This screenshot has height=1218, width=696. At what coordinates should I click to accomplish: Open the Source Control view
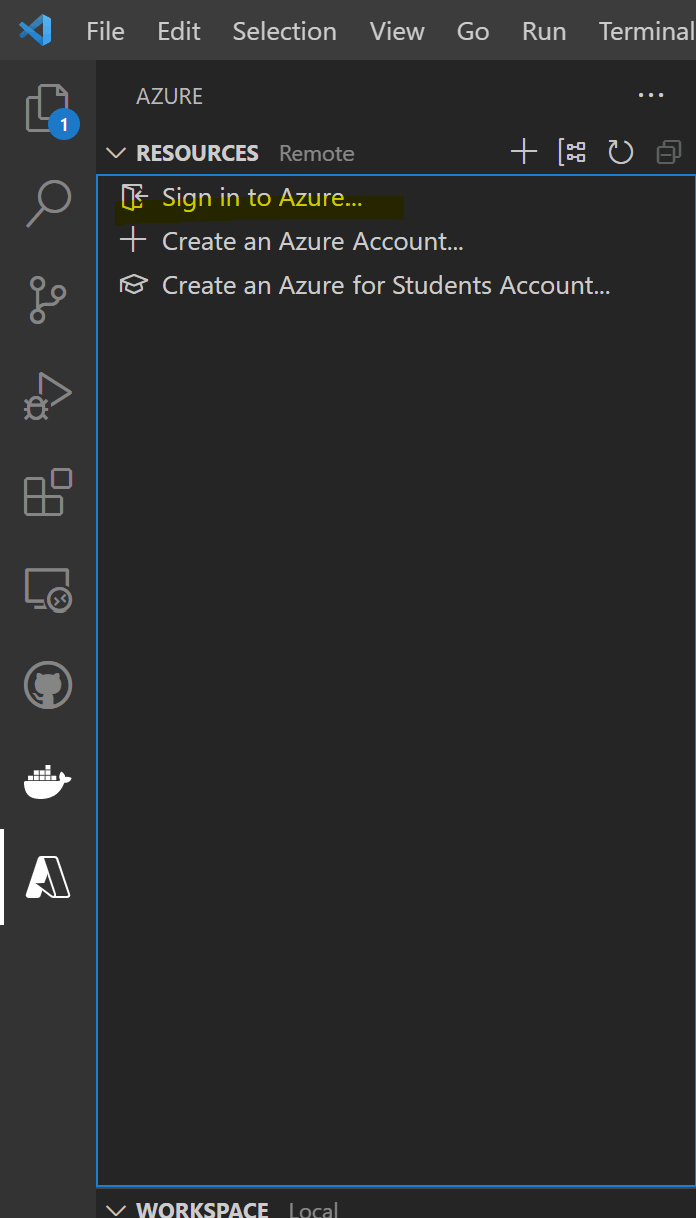[x=48, y=298]
